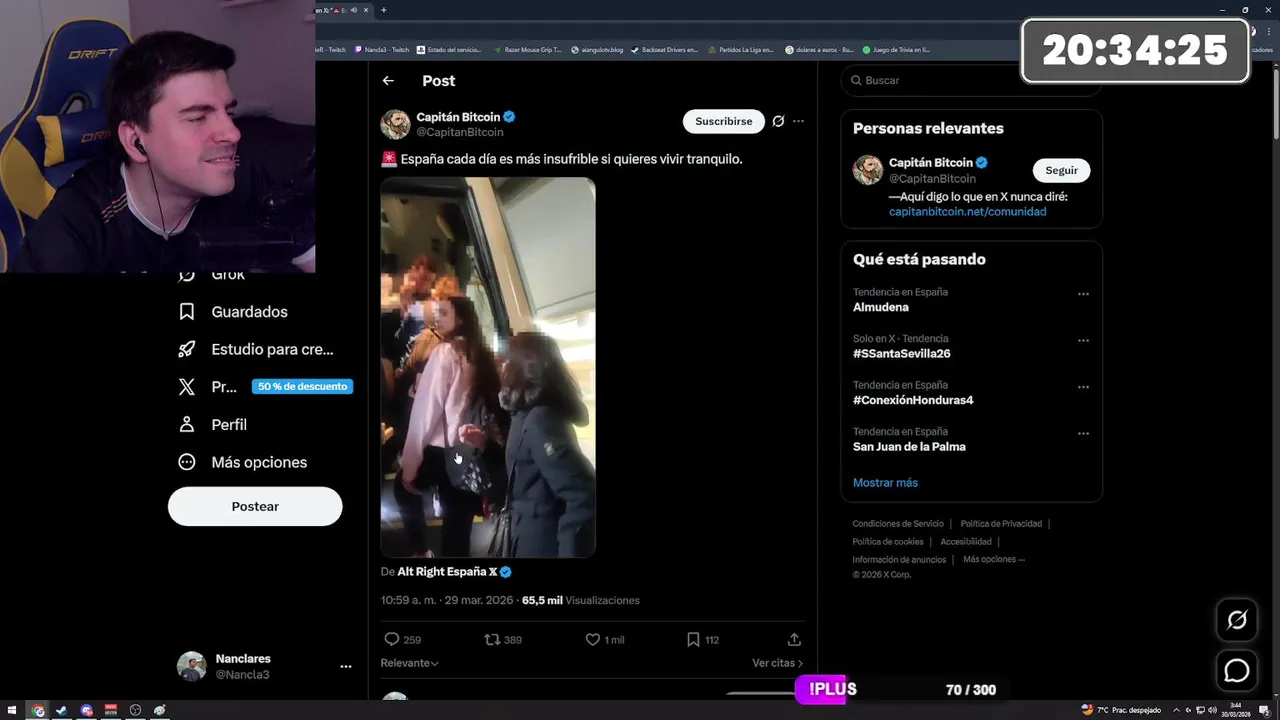Open Juego de Trivia bookmark
This screenshot has width=1280, height=720.
click(x=896, y=49)
